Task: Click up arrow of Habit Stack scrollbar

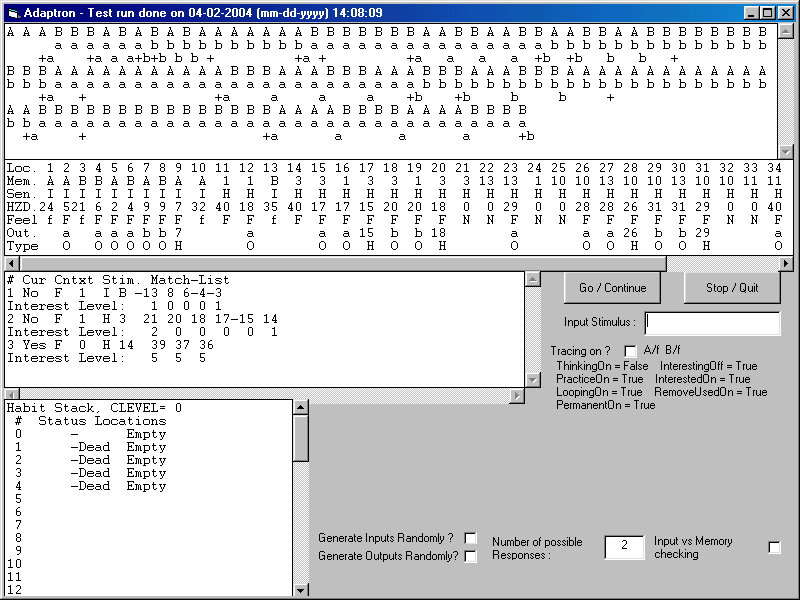Action: tap(301, 407)
